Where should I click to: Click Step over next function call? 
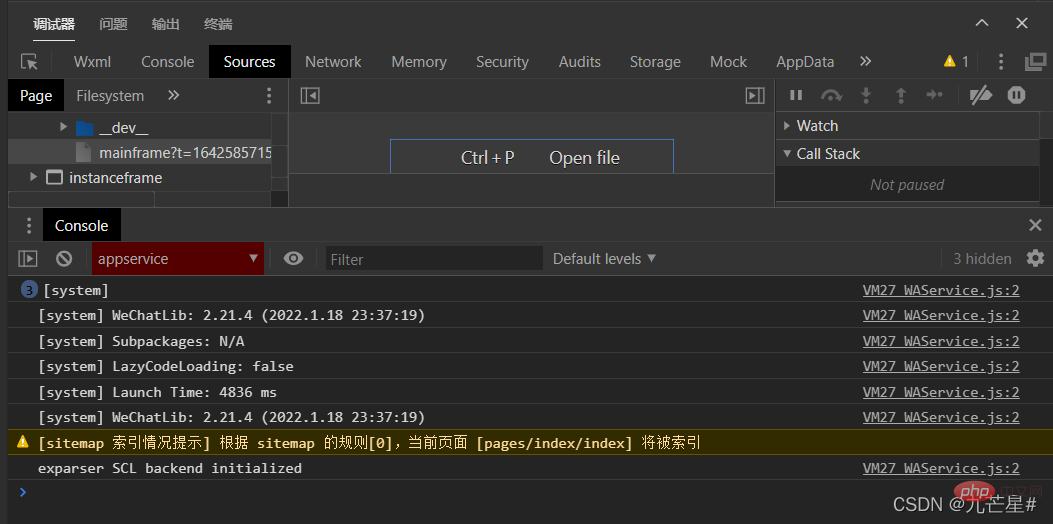[x=831, y=95]
